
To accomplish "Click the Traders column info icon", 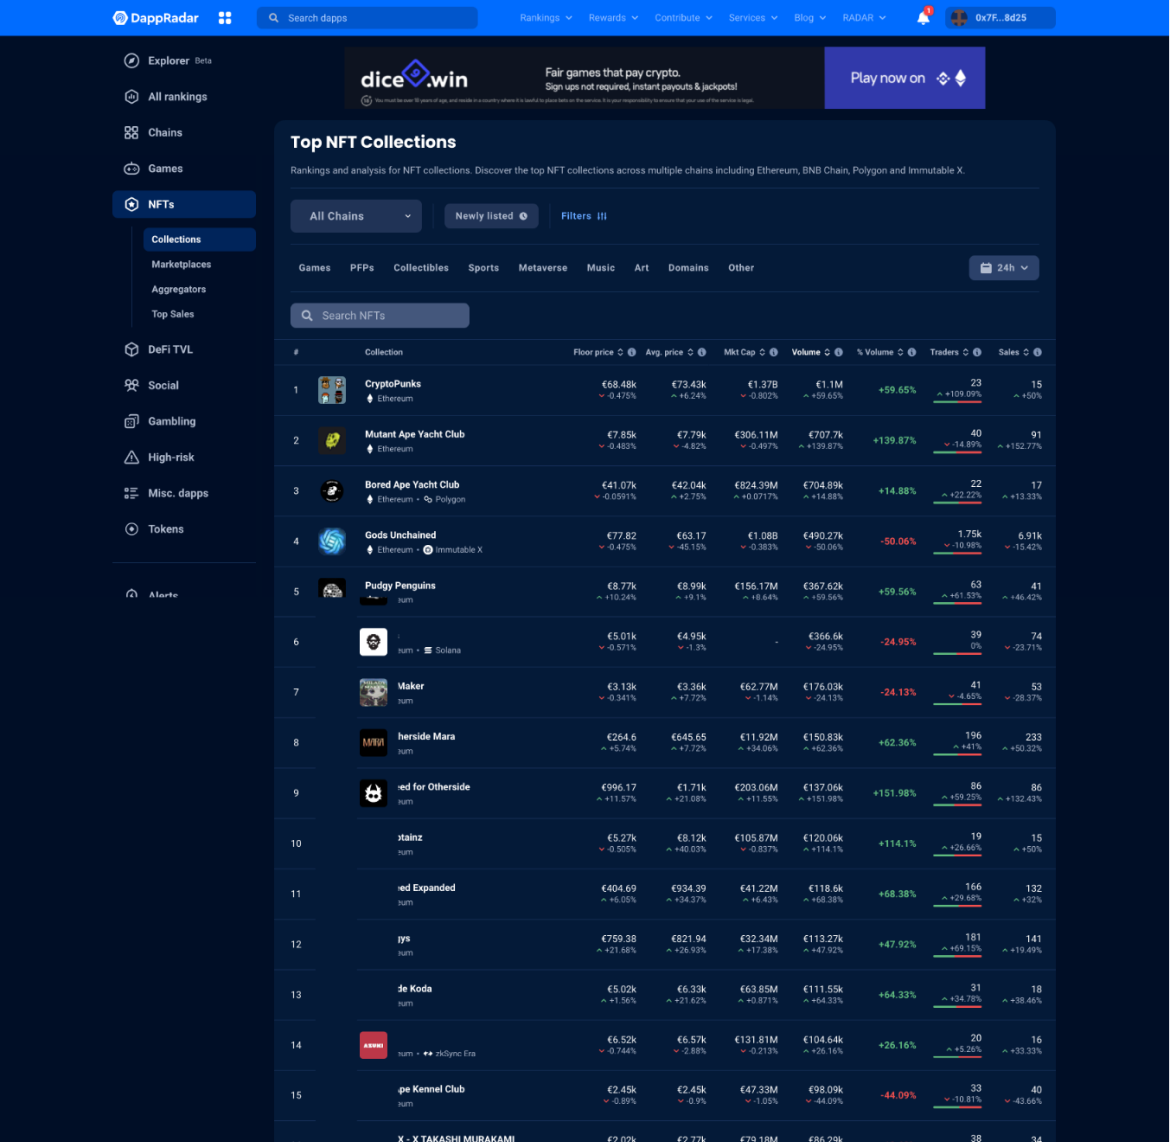I will tap(977, 352).
